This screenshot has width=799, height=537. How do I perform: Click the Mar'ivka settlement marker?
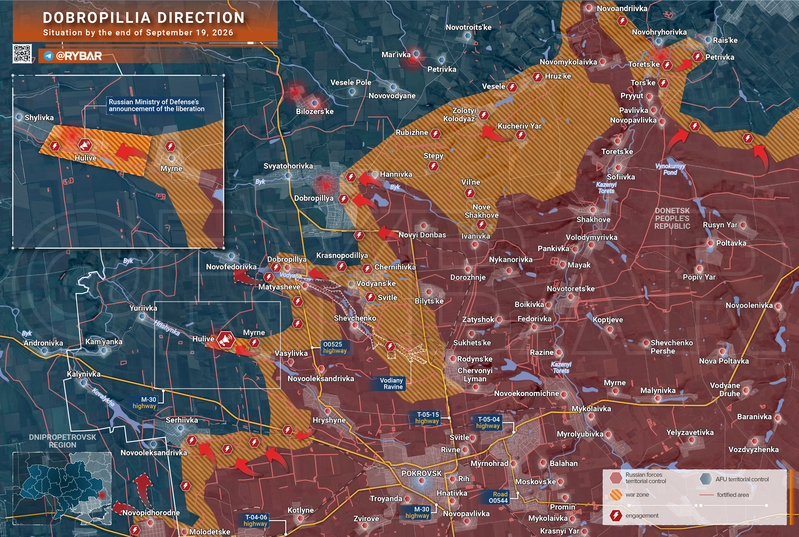tap(416, 54)
